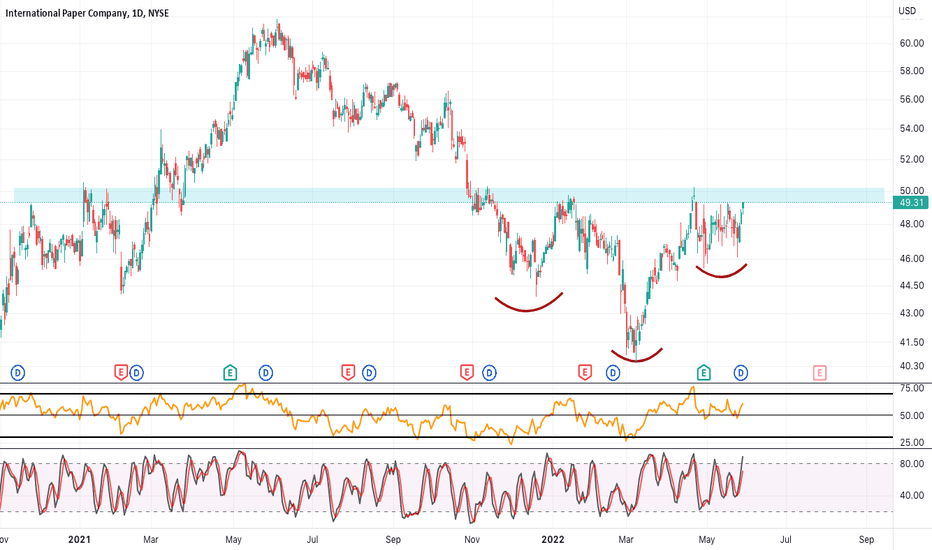This screenshot has width=932, height=550.
Task: Click the 52.00 price axis label
Action: pos(912,159)
